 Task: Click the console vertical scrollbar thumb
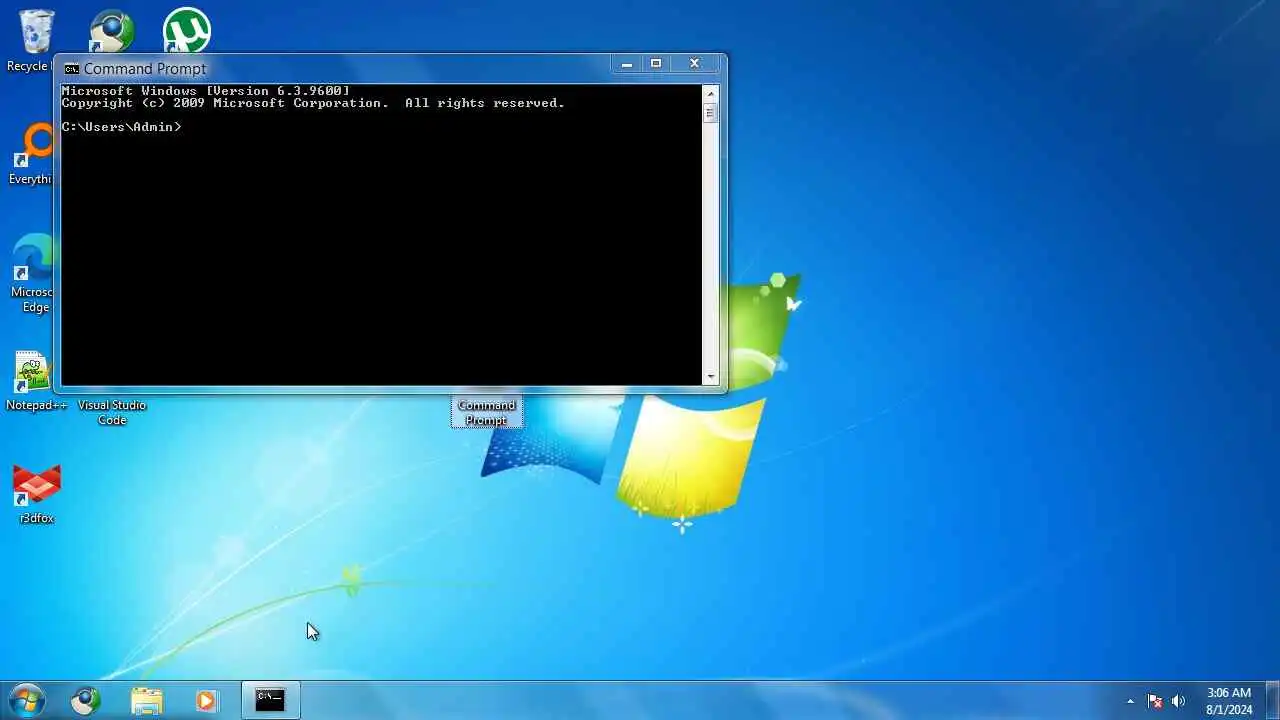[x=711, y=112]
